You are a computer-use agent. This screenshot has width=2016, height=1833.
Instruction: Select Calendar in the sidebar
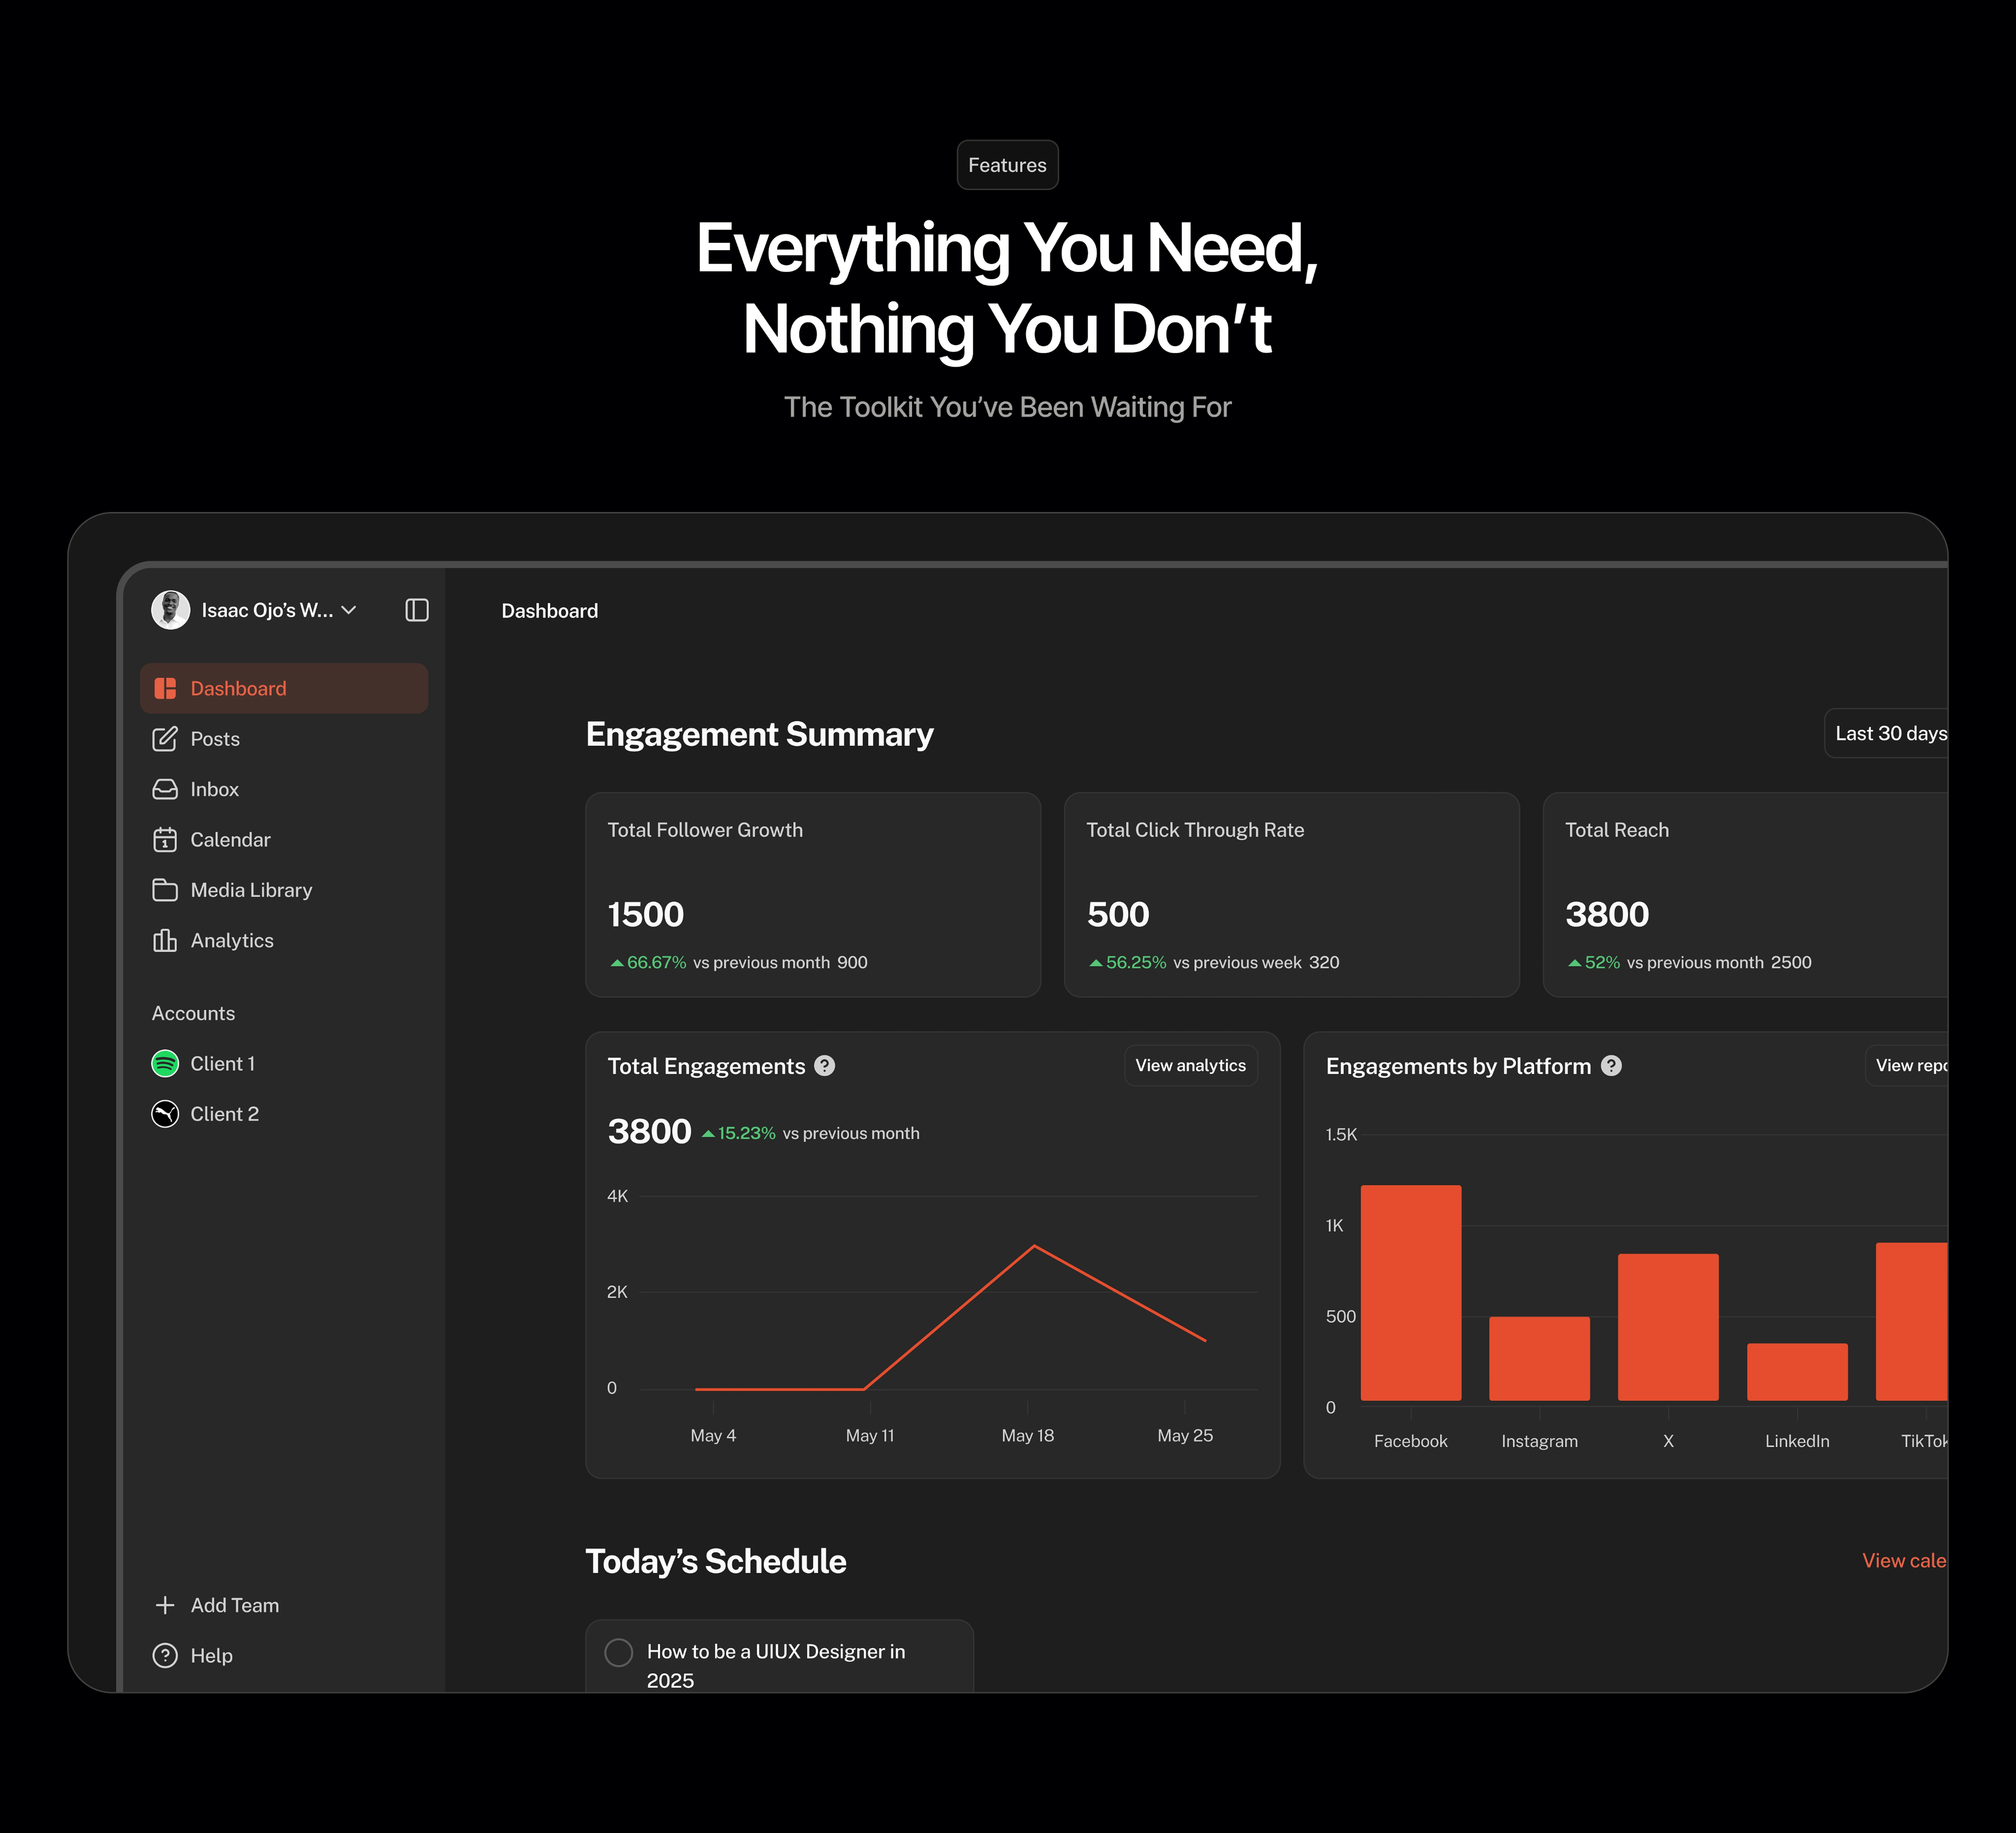coord(284,840)
